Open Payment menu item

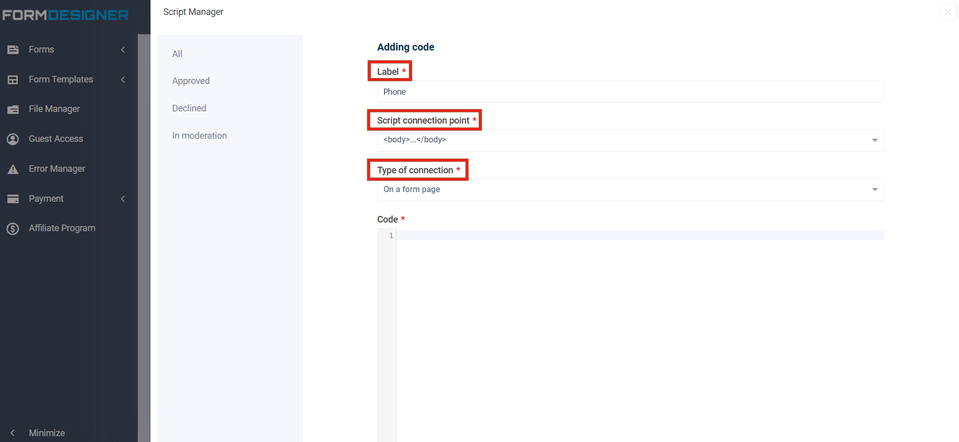[x=46, y=199]
